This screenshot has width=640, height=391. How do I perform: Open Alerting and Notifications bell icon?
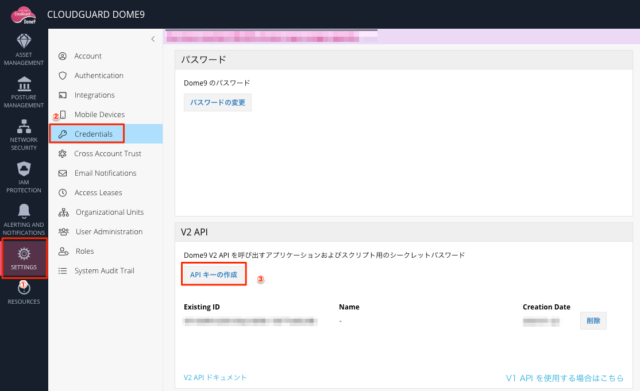[24, 211]
